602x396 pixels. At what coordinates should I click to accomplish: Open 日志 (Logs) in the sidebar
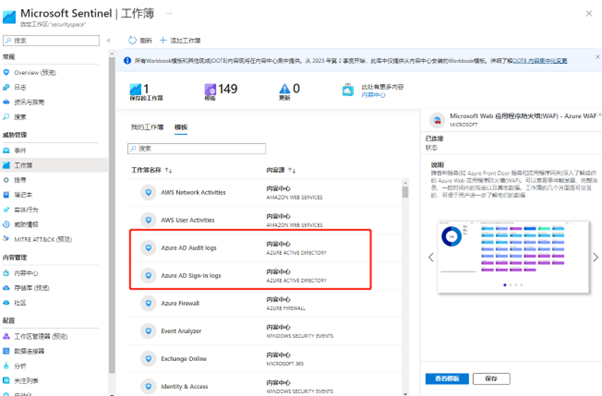pyautogui.click(x=20, y=88)
